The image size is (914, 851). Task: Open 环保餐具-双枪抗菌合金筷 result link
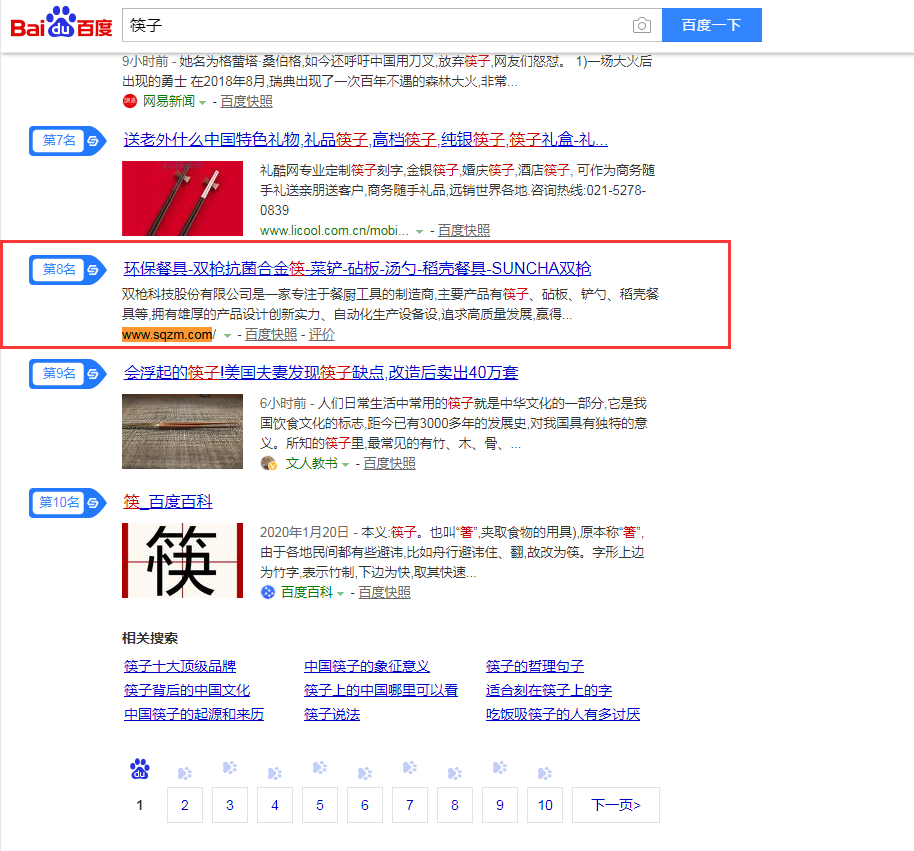[357, 268]
